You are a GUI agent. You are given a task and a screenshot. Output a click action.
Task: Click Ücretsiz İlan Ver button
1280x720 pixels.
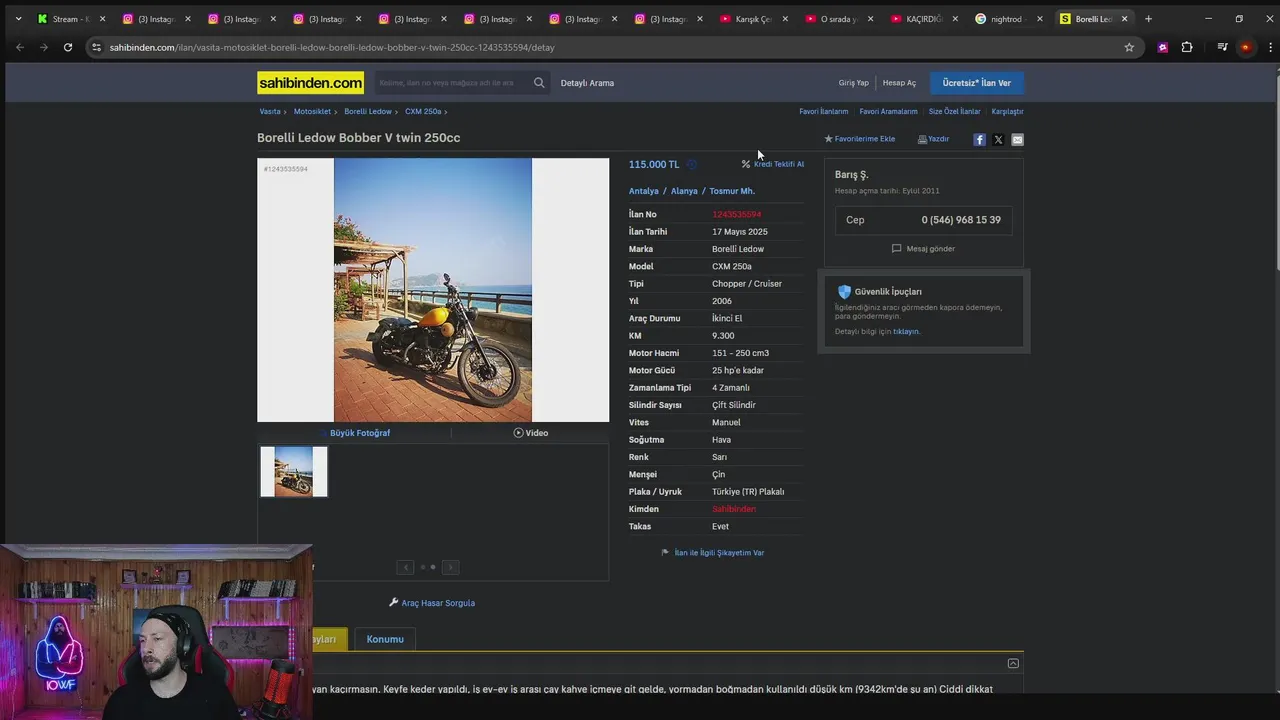(976, 83)
